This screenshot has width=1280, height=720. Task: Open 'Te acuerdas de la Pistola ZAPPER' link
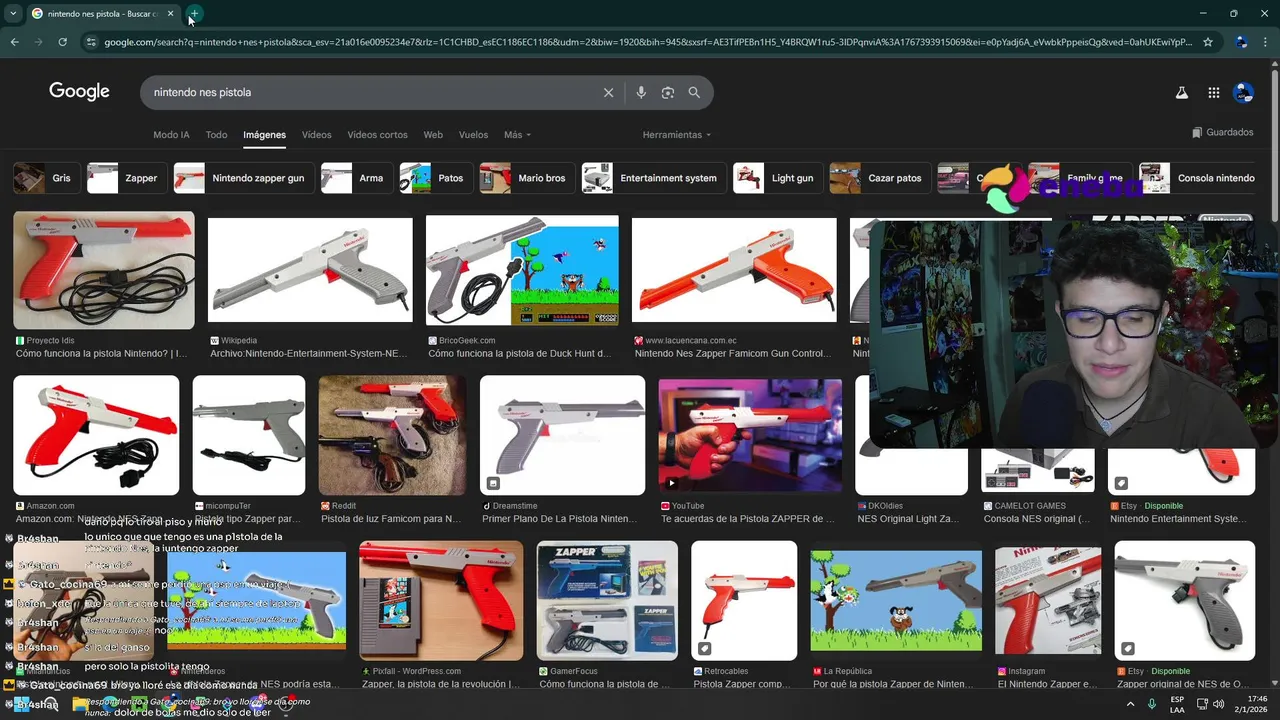pos(748,519)
